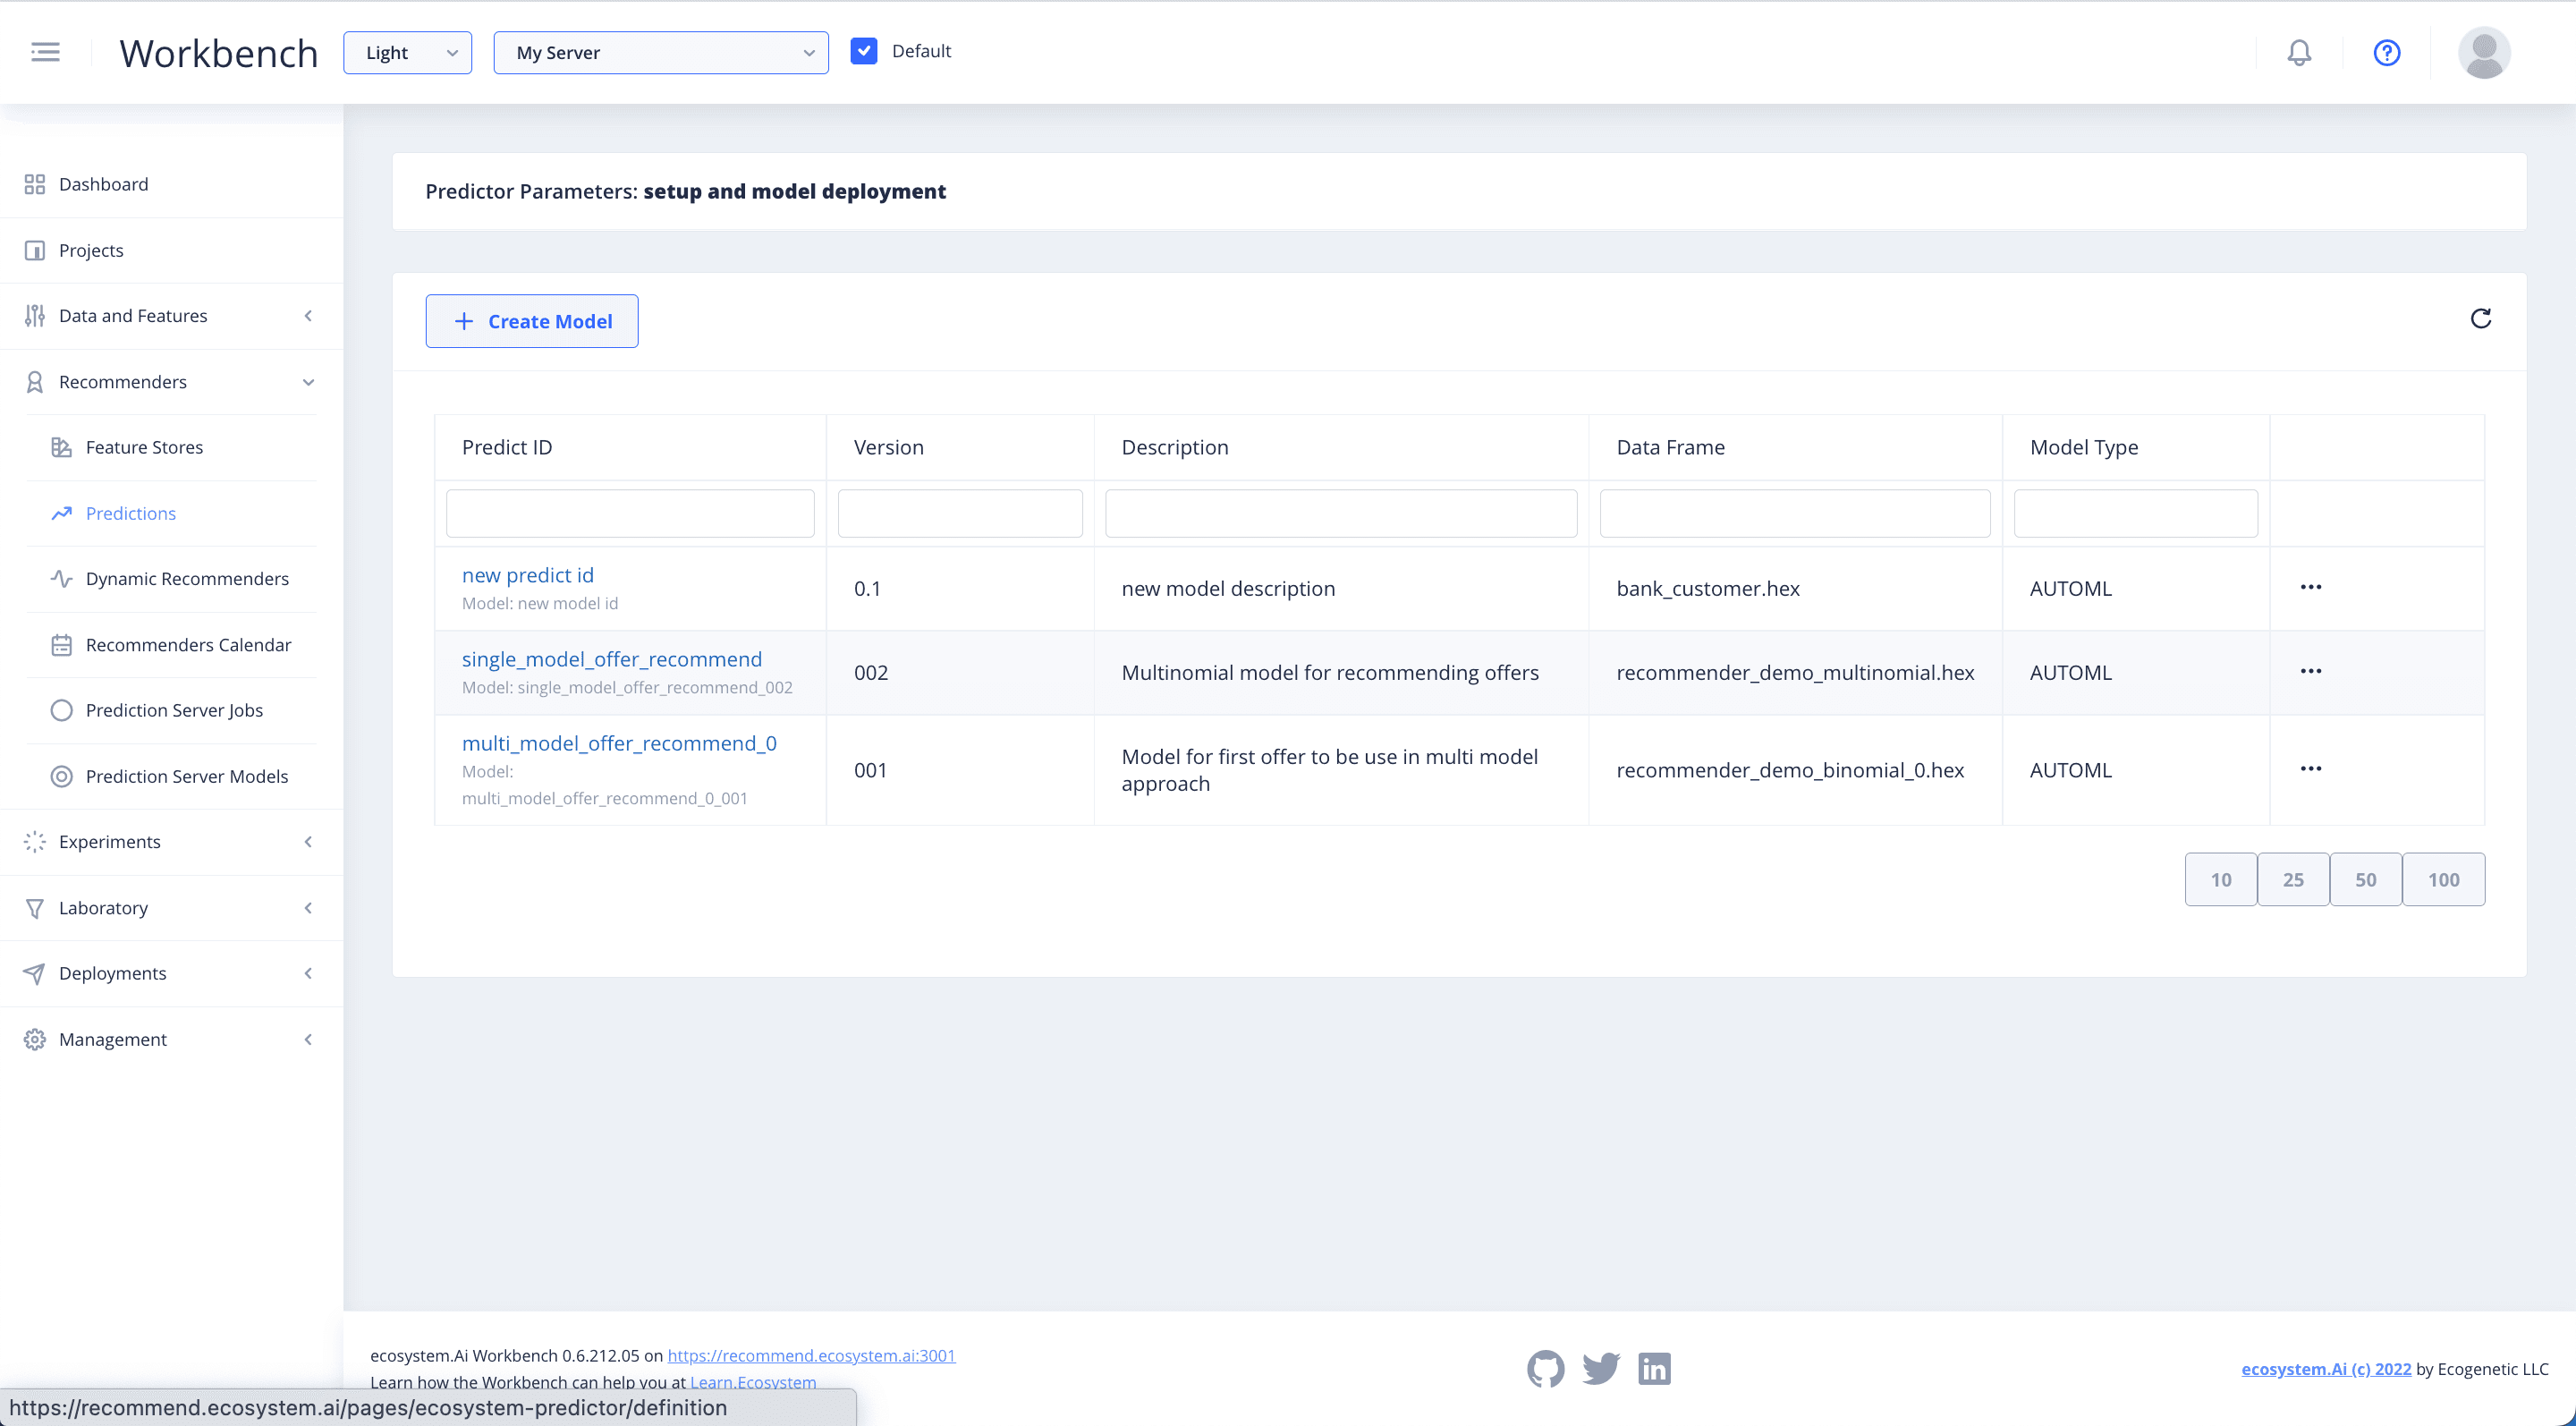The width and height of the screenshot is (2576, 1426).
Task: Open Dynamic Recommenders in the sidebar
Action: (187, 579)
